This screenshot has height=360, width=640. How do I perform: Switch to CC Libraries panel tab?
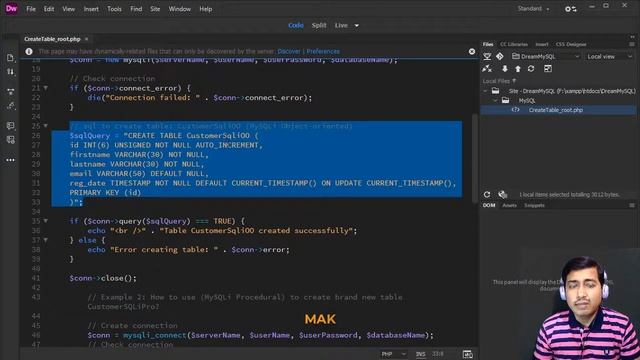tap(514, 44)
